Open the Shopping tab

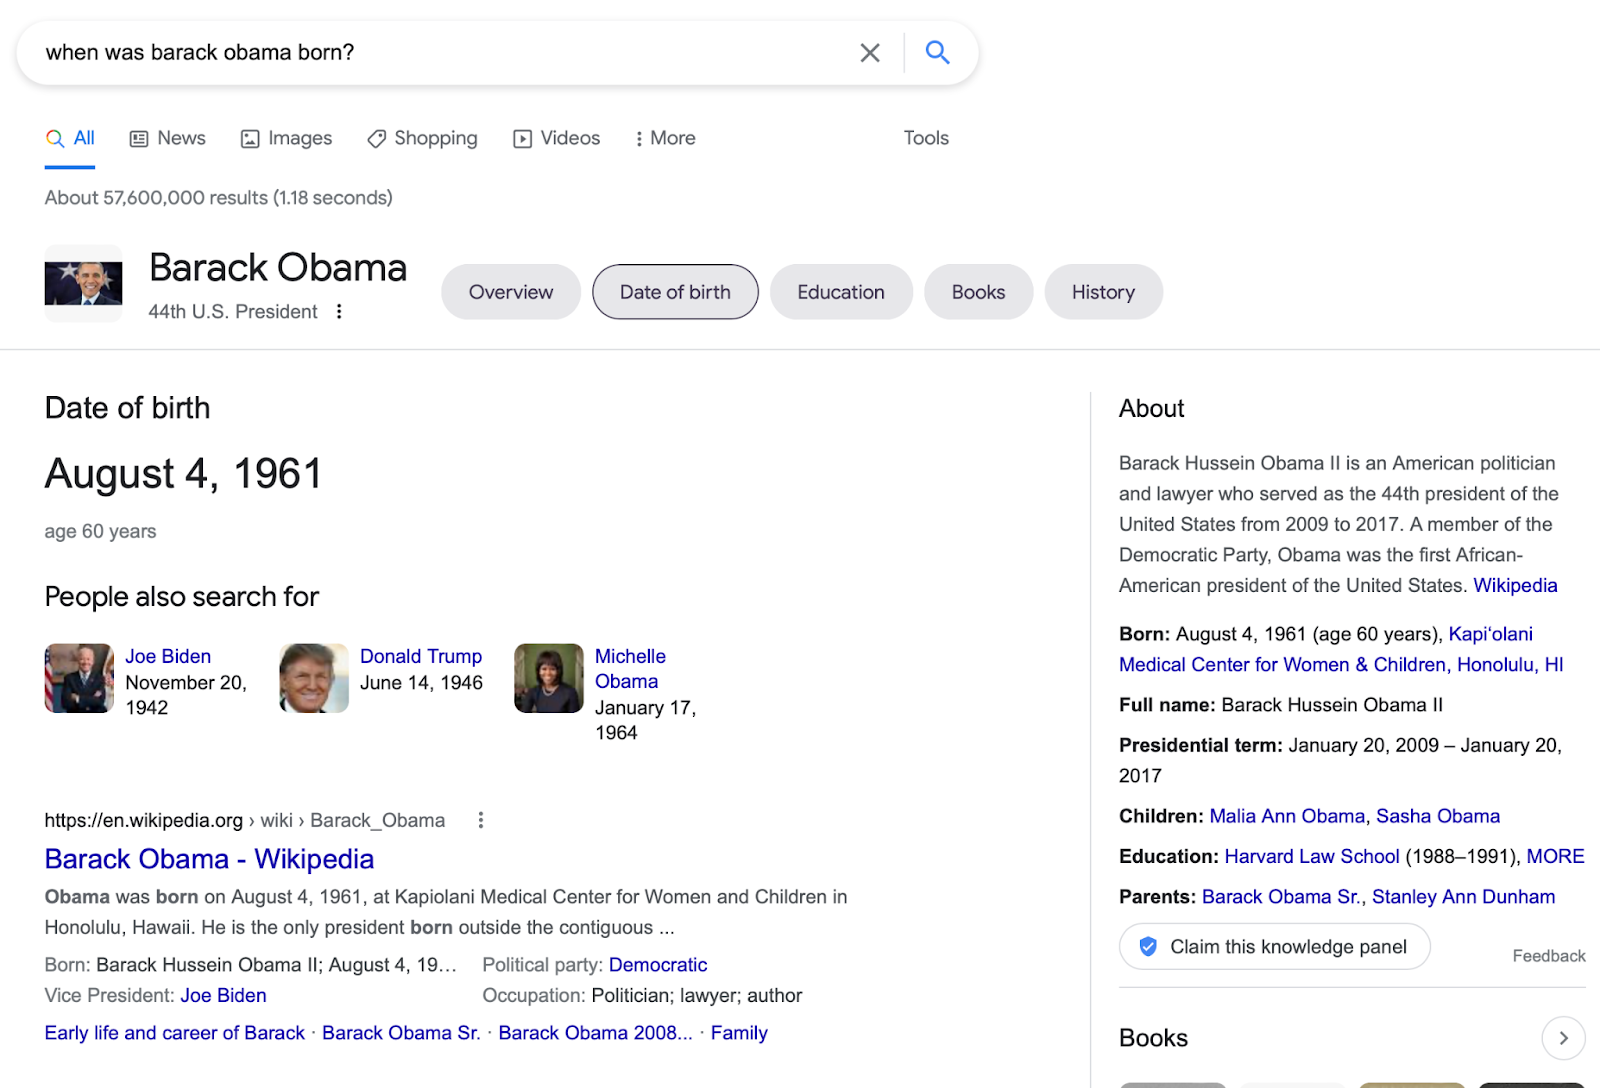[422, 138]
